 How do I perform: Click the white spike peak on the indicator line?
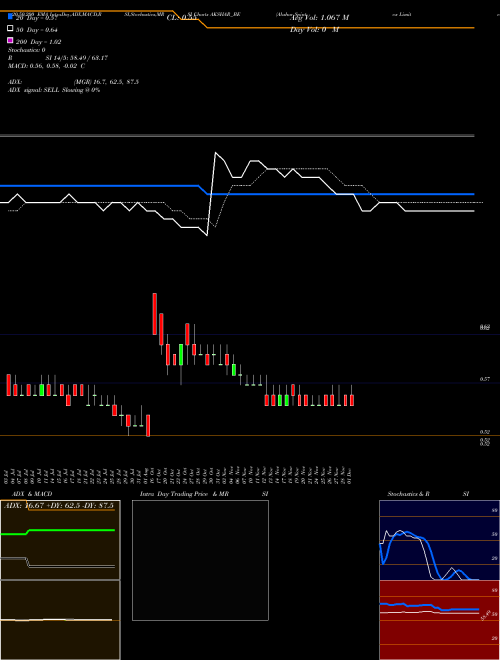(x=215, y=153)
